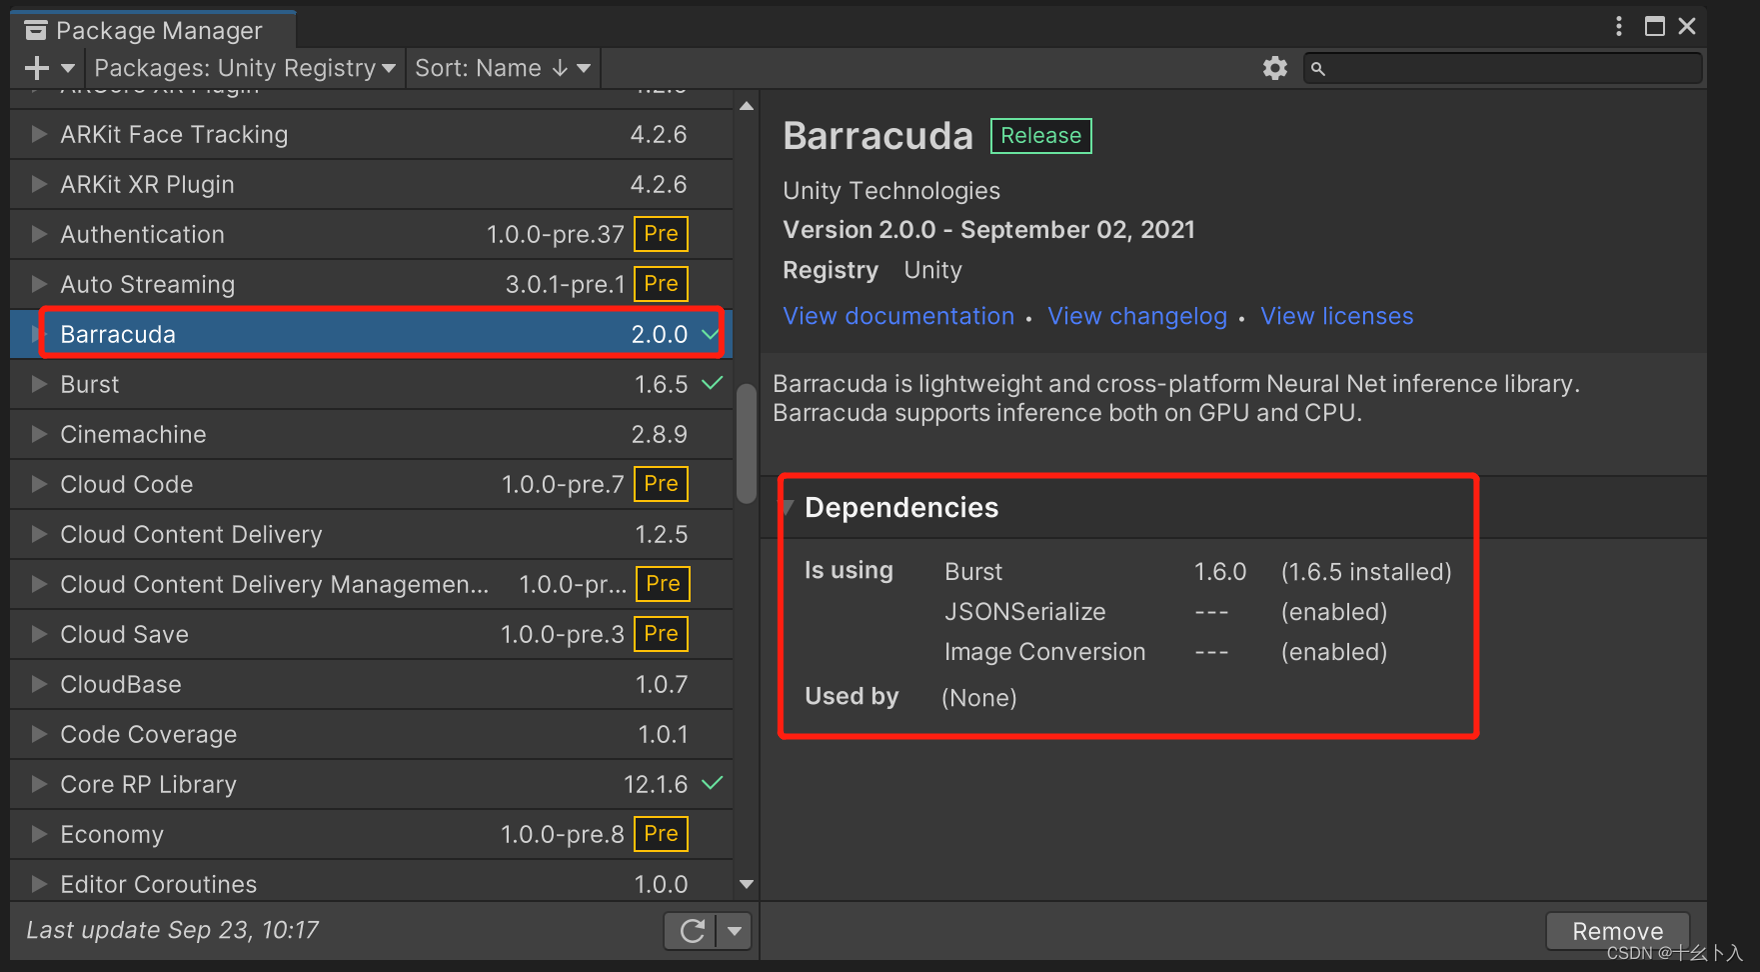
Task: Expand the Burst package row
Action: pos(39,384)
